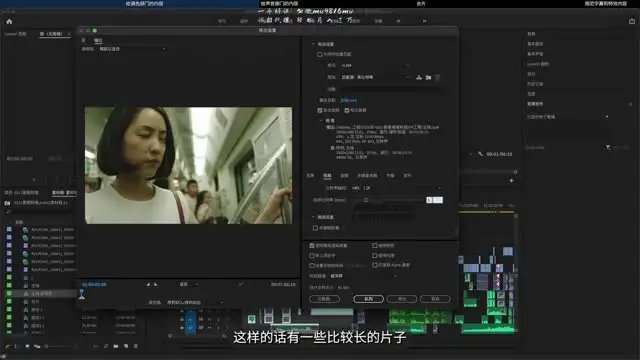Collapse the 高级设置 section arrow
The height and width of the screenshot is (360, 640).
pyautogui.click(x=313, y=217)
